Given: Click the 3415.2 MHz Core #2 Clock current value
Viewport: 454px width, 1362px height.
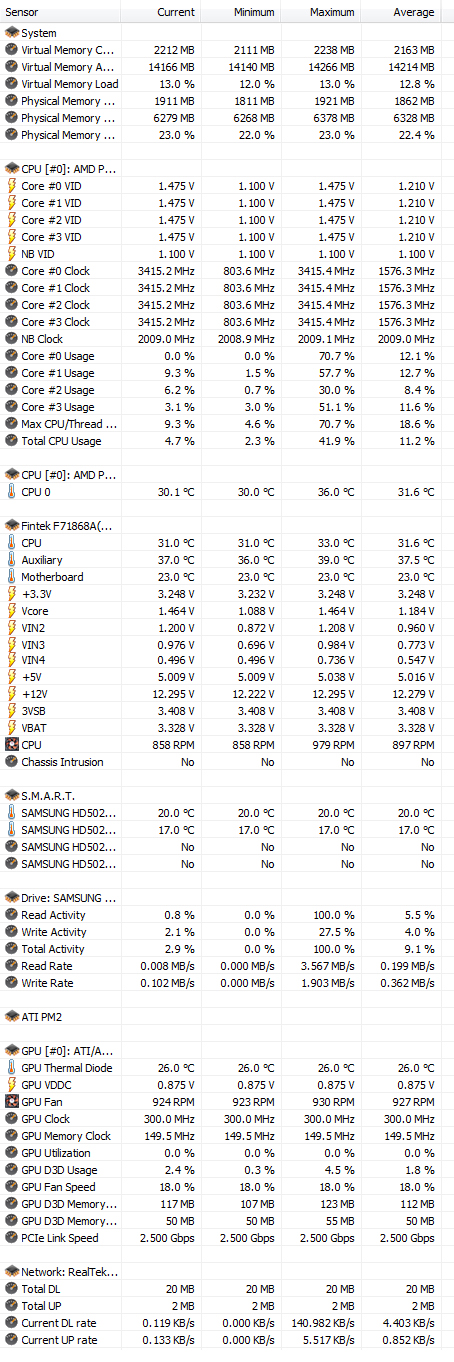Looking at the screenshot, I should point(166,305).
